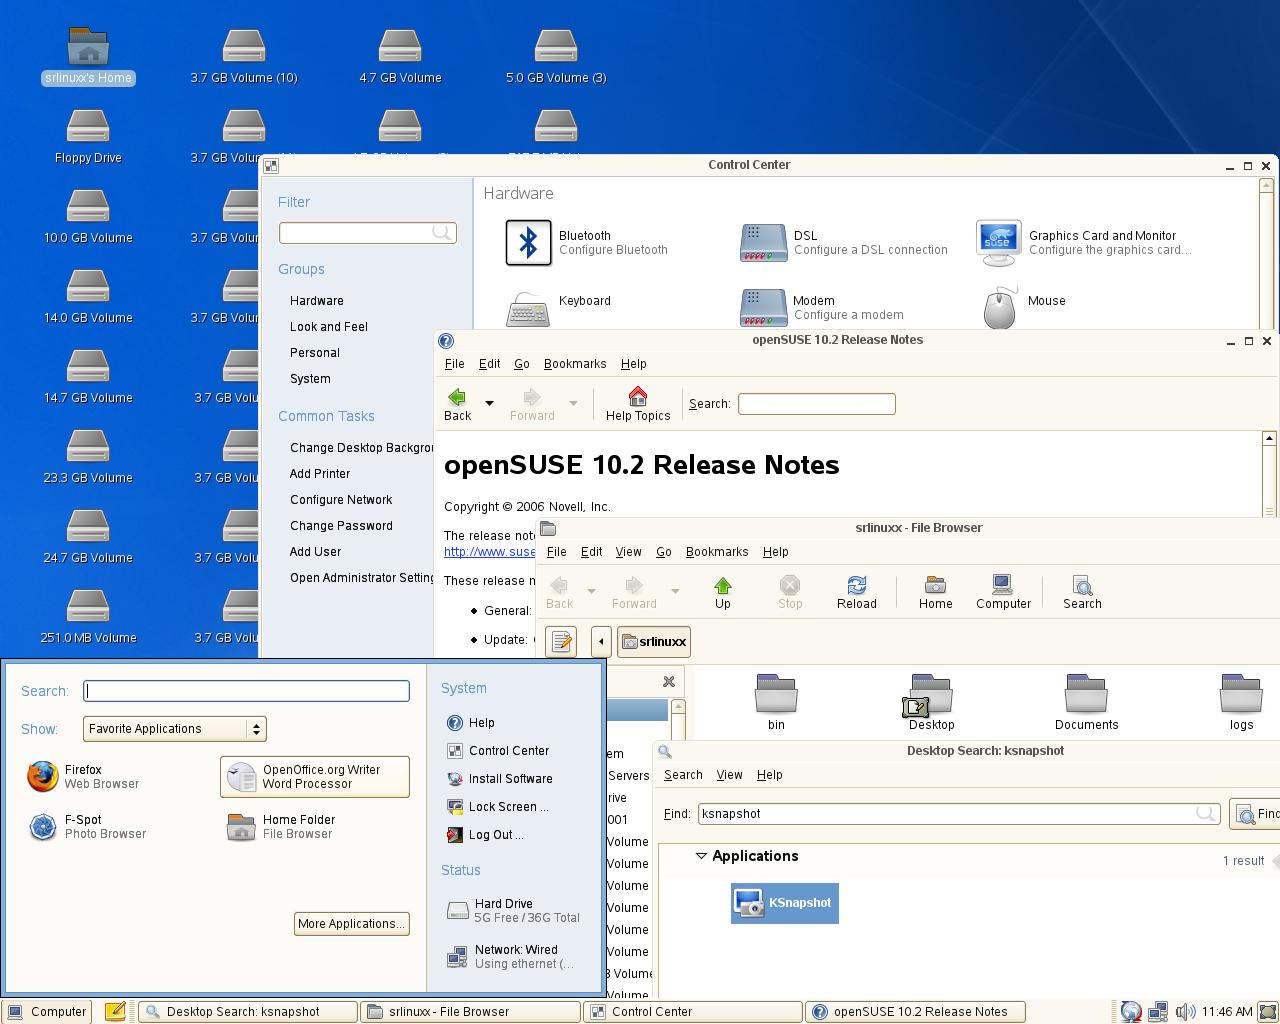The width and height of the screenshot is (1280, 1024).
Task: Open Go menu in Release Notes window
Action: click(522, 364)
